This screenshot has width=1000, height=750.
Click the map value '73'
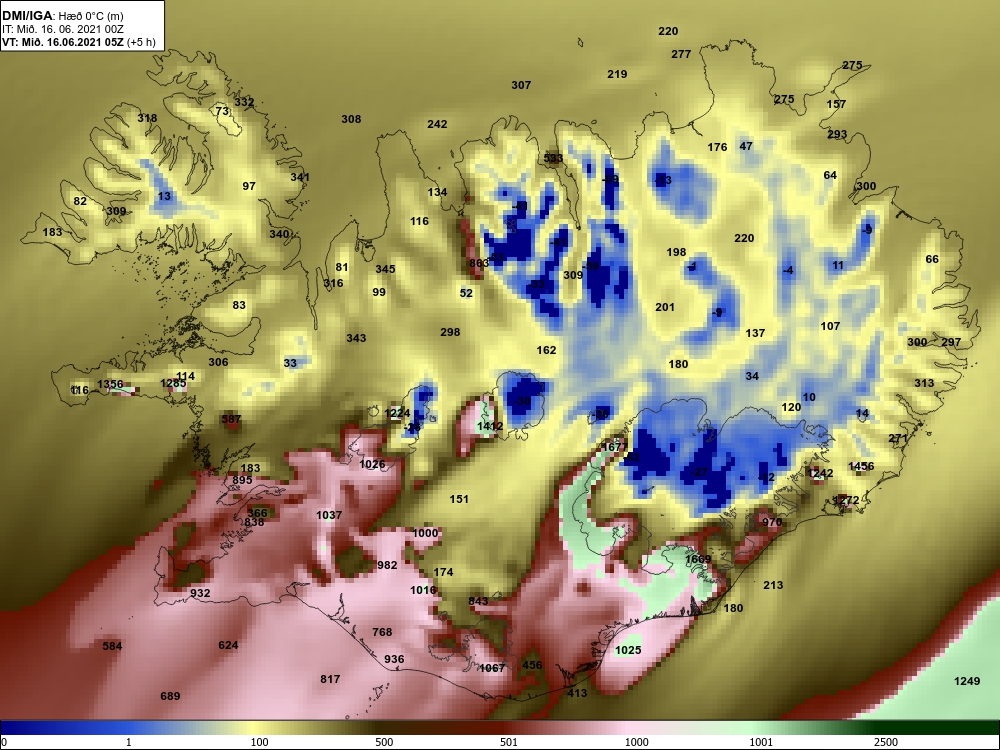click(x=222, y=111)
